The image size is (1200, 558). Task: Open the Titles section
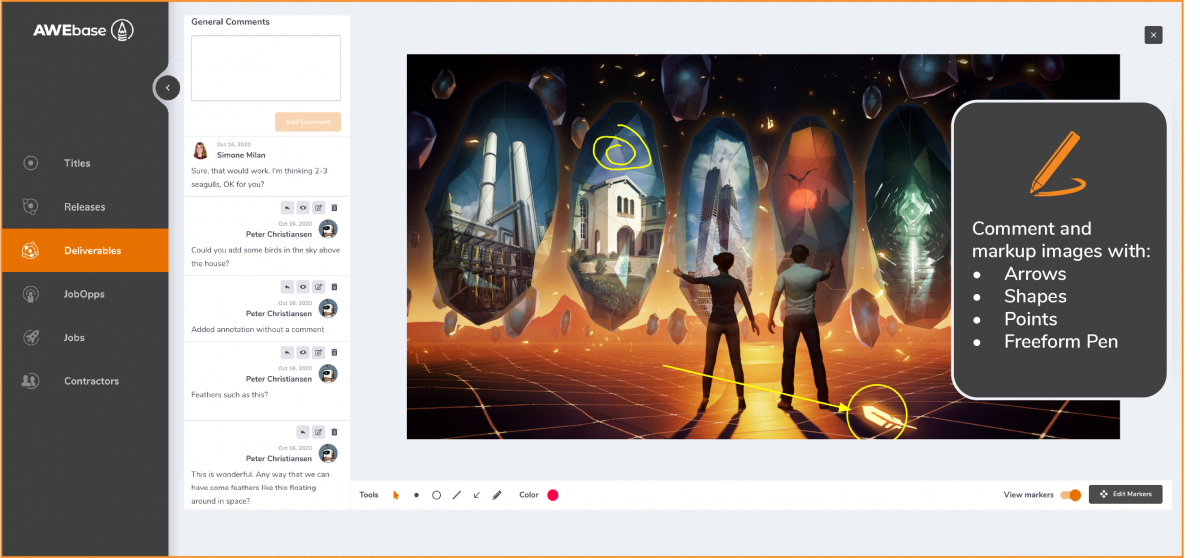point(77,163)
